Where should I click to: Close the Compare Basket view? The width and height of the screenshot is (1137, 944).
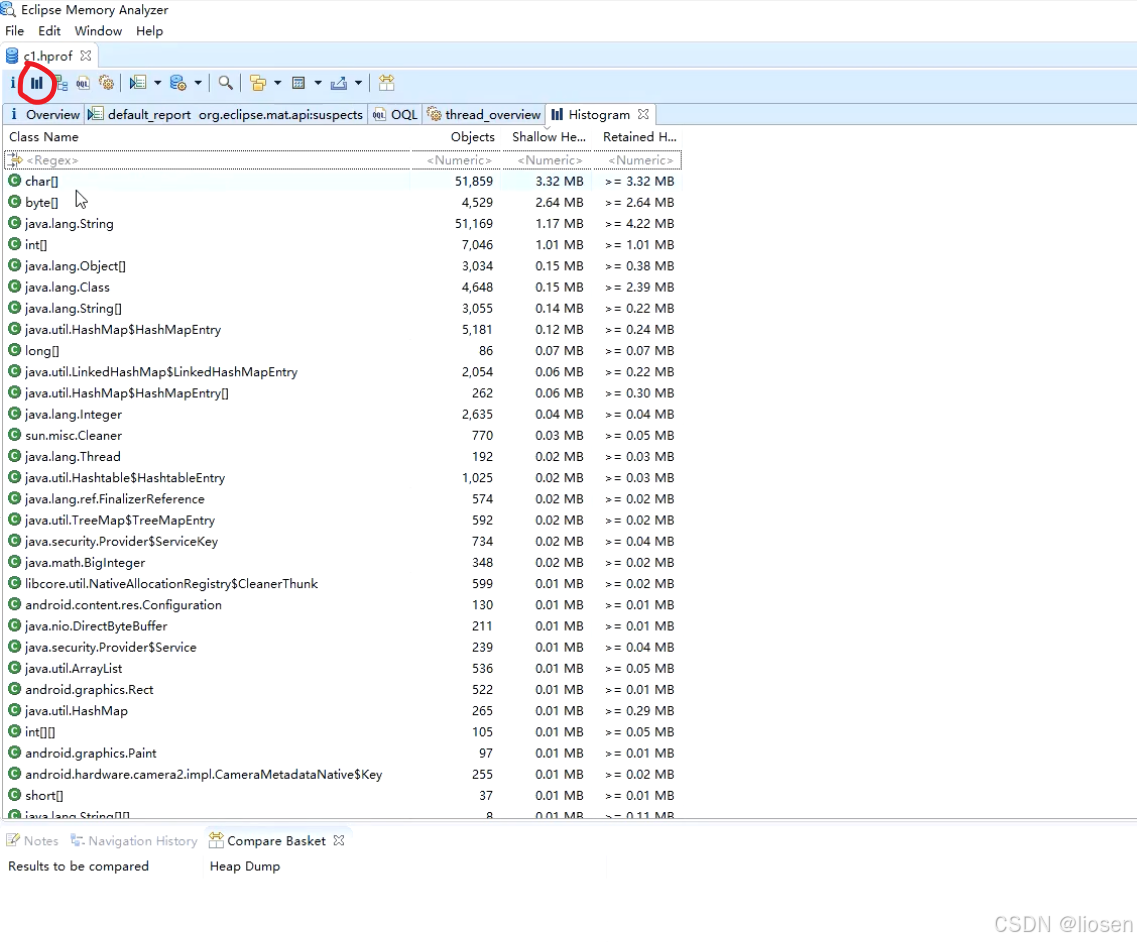[339, 841]
